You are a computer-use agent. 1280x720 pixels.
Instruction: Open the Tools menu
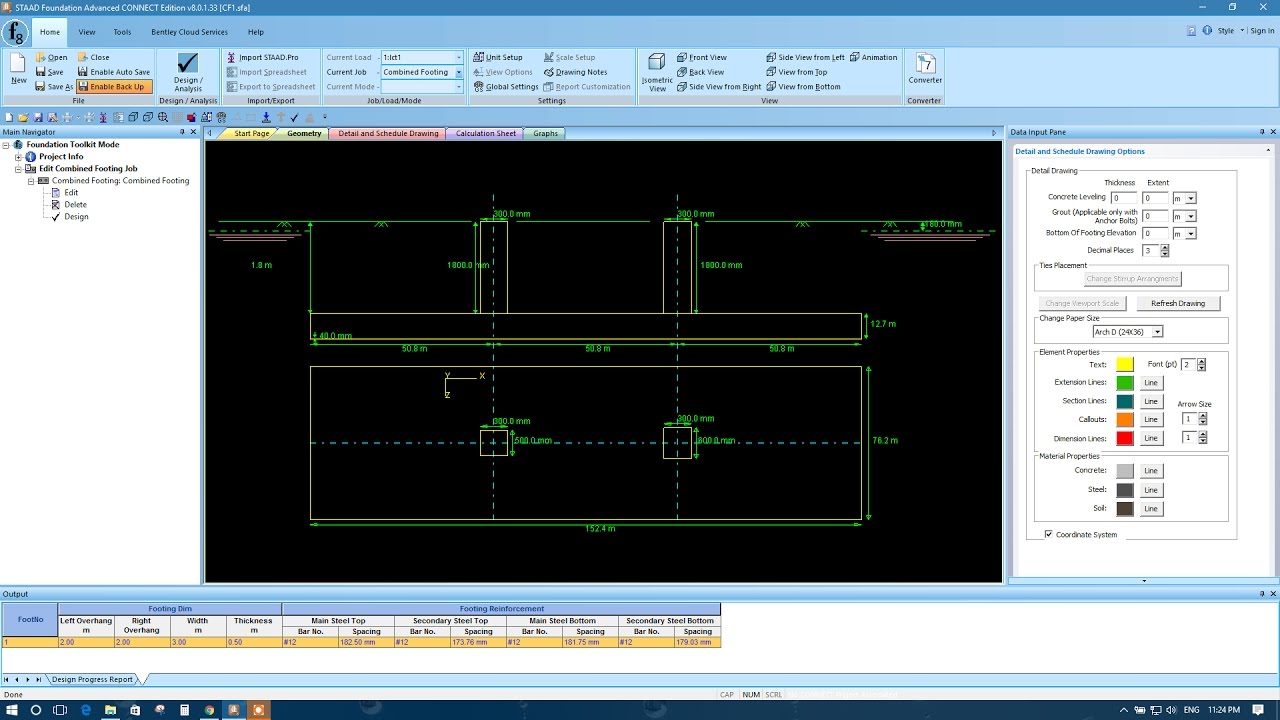pos(123,31)
